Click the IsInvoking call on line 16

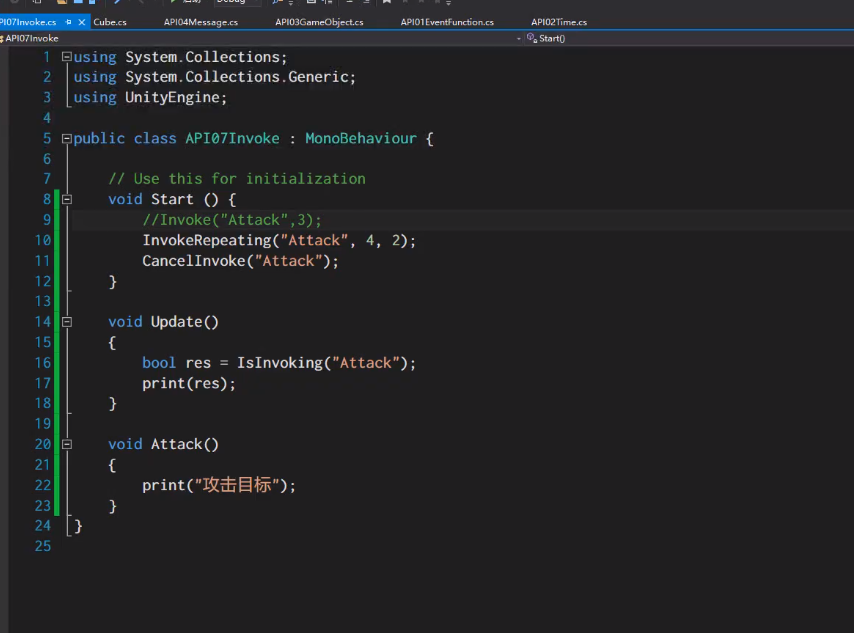pos(280,363)
